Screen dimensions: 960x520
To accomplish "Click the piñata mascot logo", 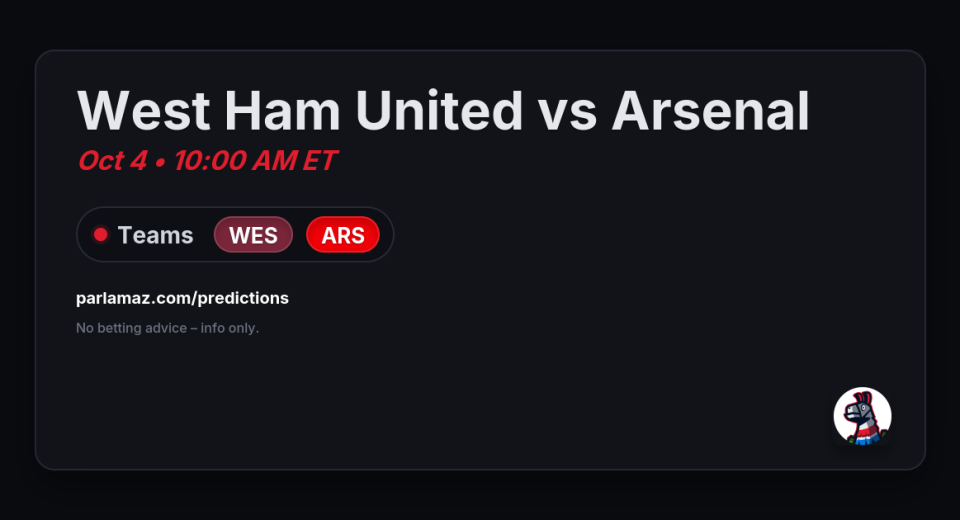I will [x=862, y=416].
